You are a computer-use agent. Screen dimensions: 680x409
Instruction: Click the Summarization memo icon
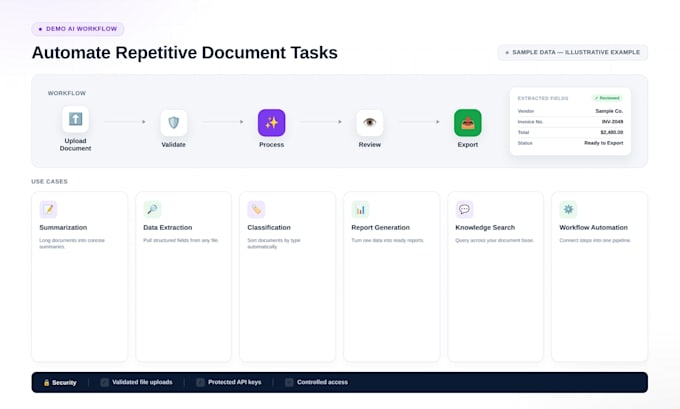[48, 209]
